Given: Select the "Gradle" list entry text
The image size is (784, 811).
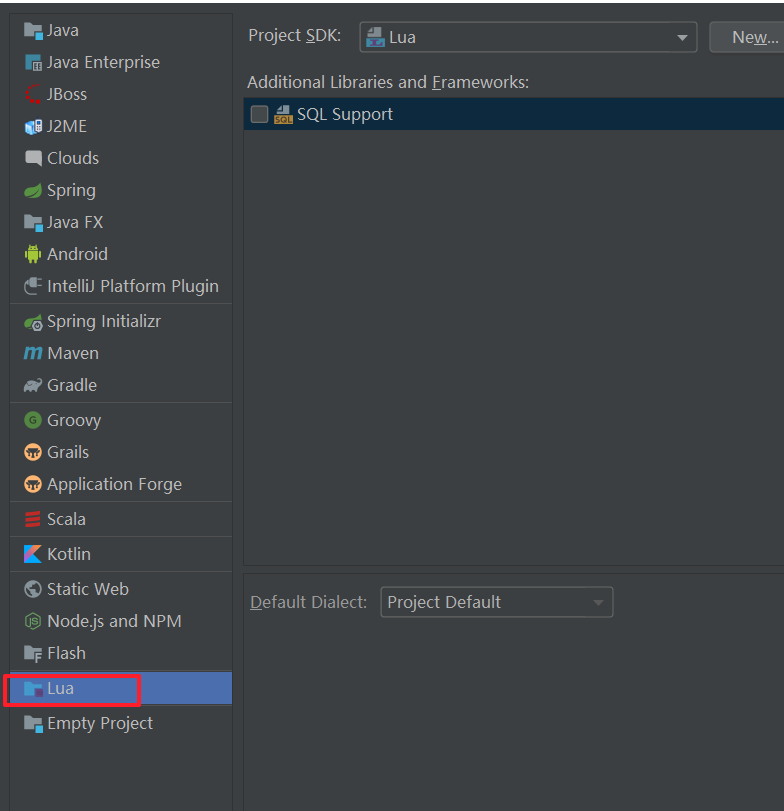Looking at the screenshot, I should tap(72, 385).
